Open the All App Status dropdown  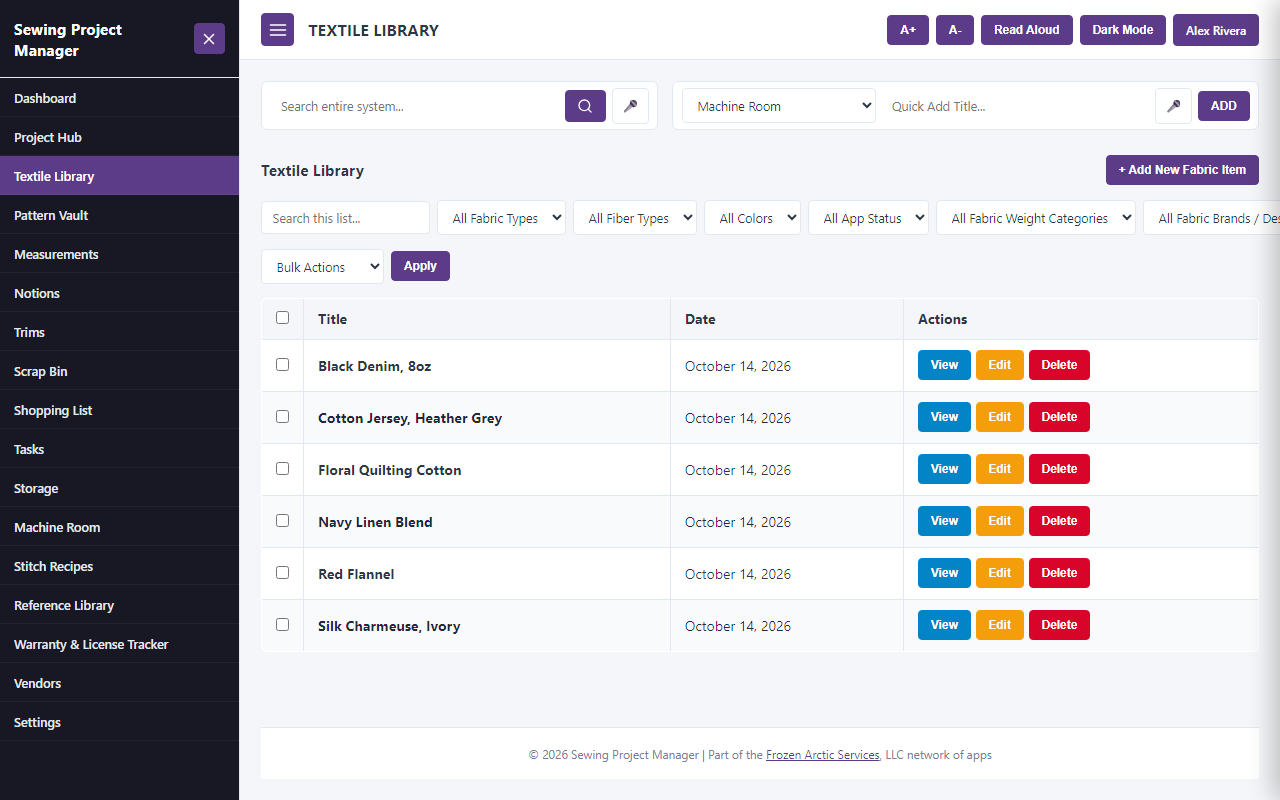[868, 218]
